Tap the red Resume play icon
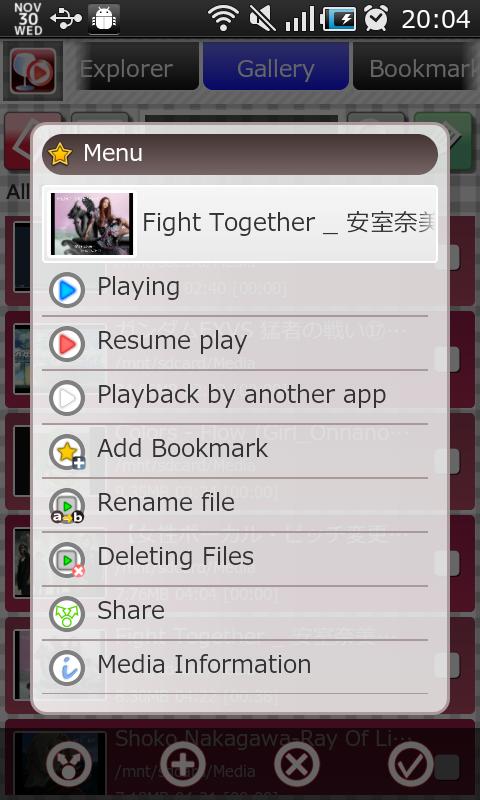This screenshot has width=480, height=800. [67, 344]
